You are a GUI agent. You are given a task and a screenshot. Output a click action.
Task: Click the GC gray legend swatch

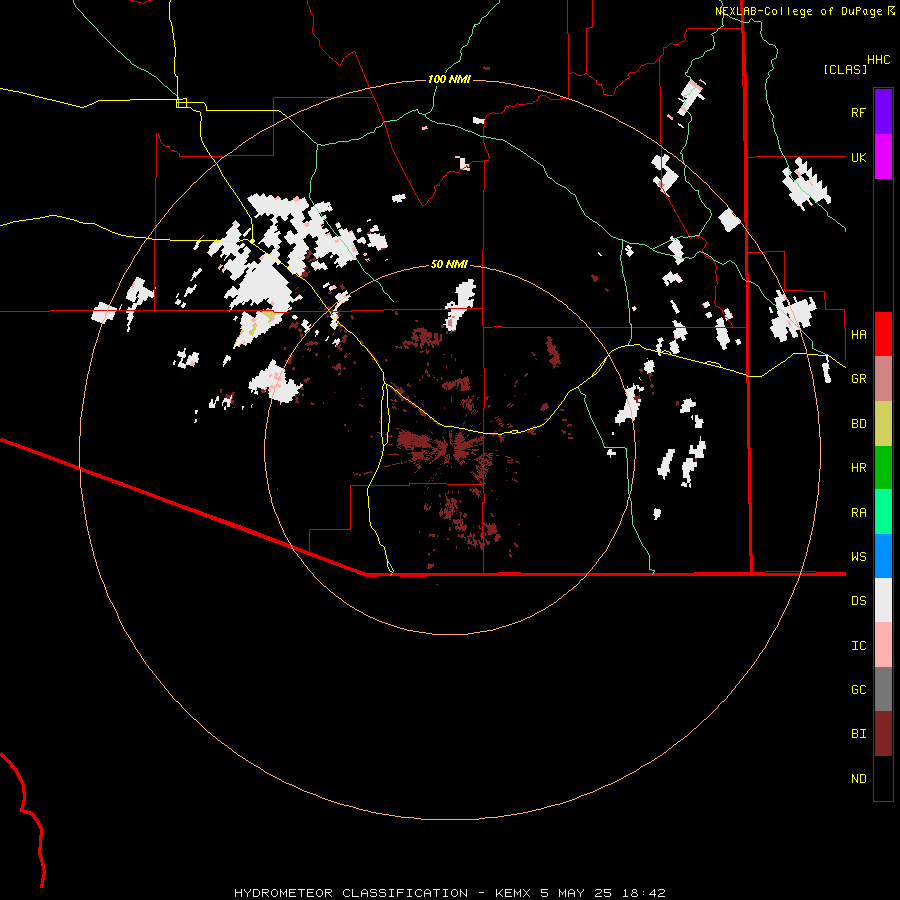point(883,689)
